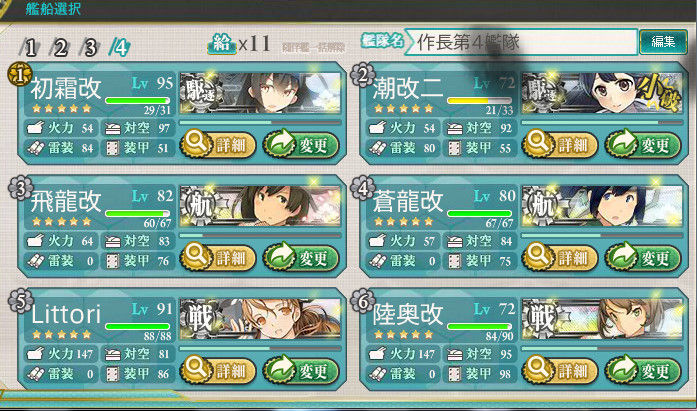Viewport: 697px width, 411px height.
Task: Click the 飛龍改 carrier portrait banner
Action: 260,206
